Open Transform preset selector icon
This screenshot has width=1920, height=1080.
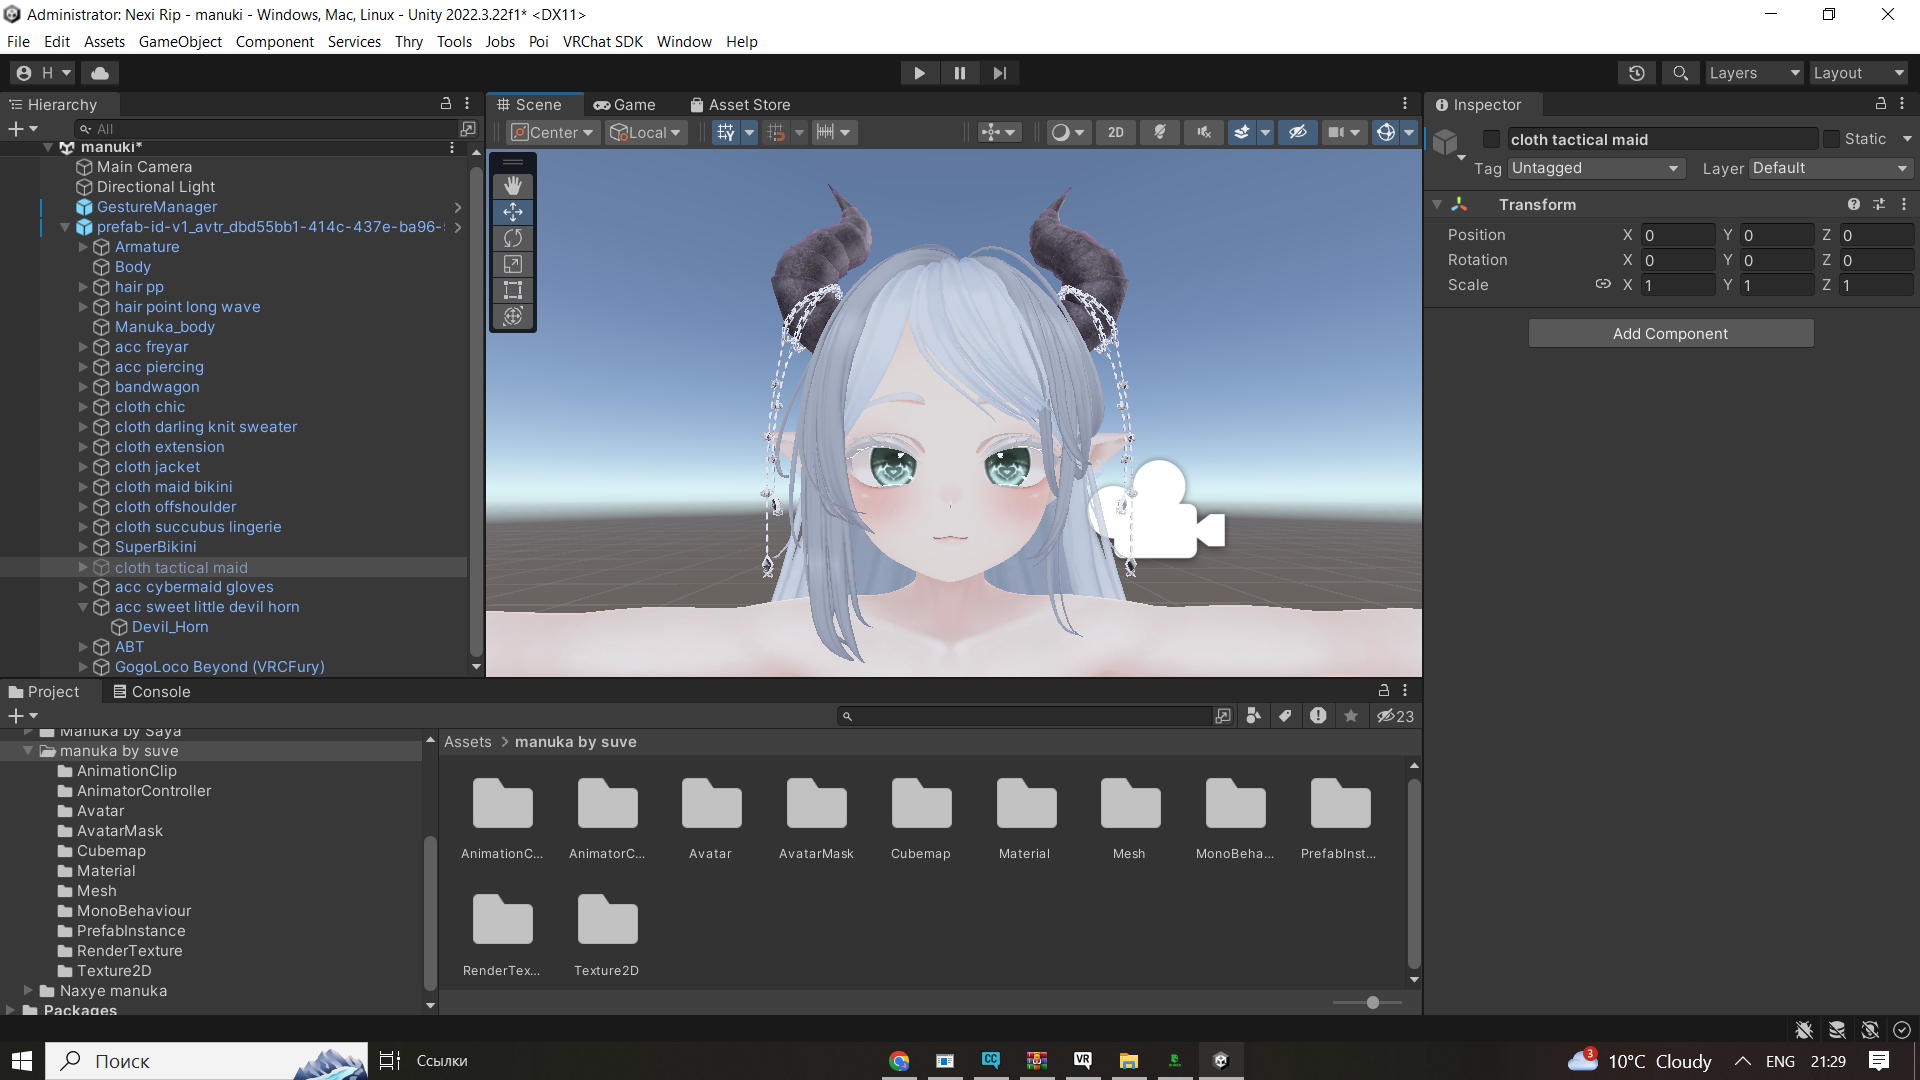1879,204
